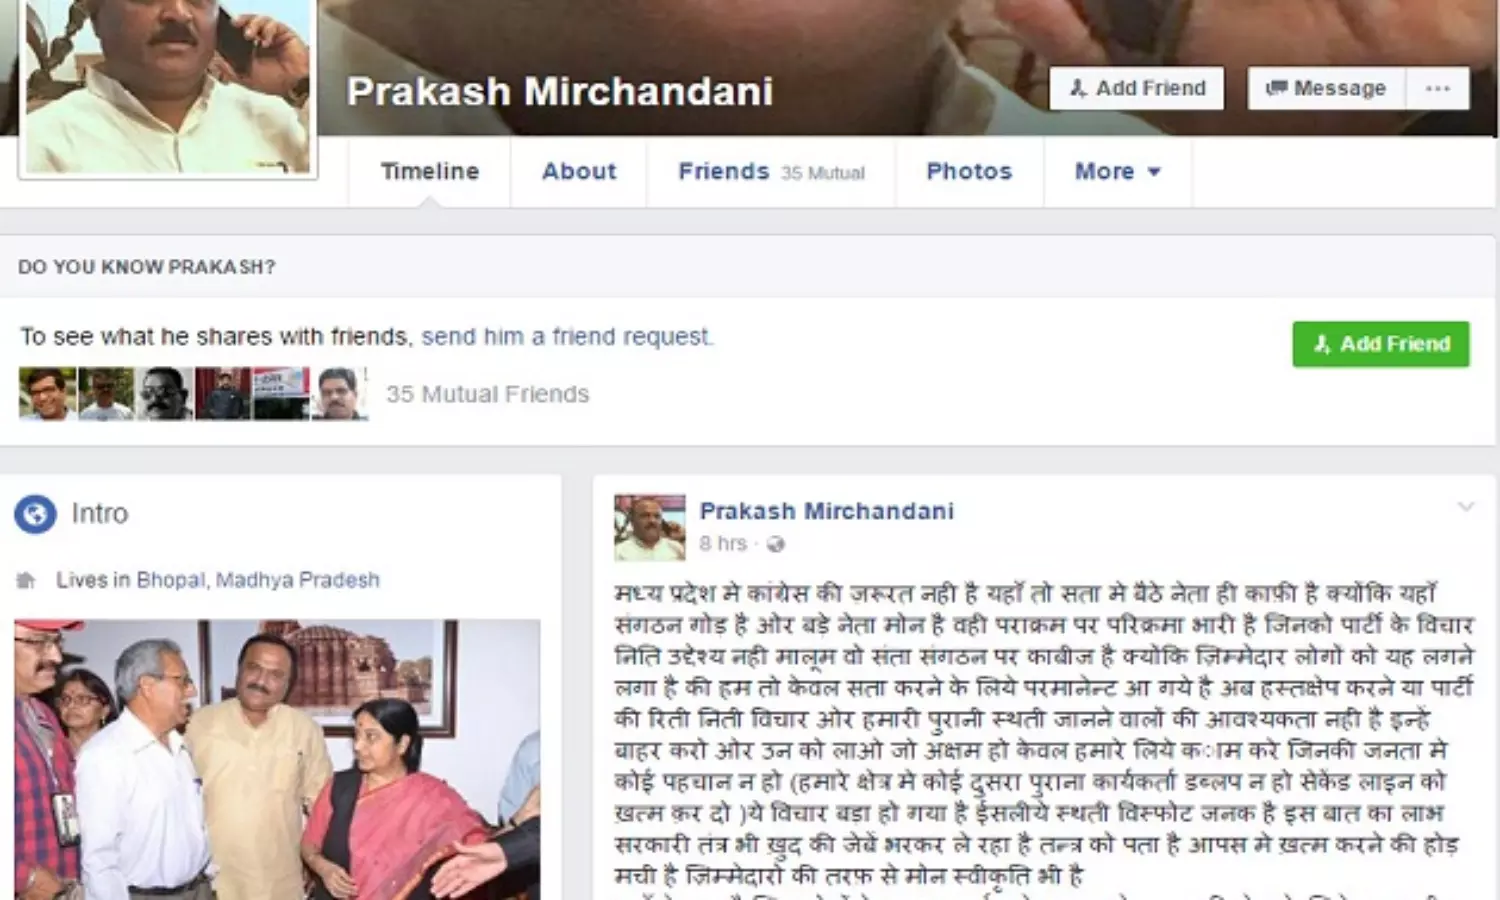
Task: Open Bhopal, Madhya Pradesh location link
Action: tap(258, 580)
